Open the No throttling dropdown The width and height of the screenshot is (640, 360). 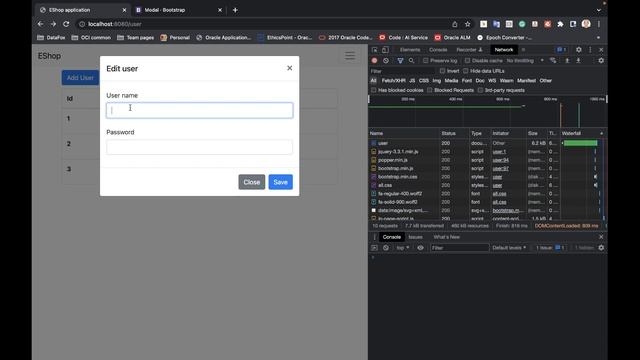click(x=525, y=60)
